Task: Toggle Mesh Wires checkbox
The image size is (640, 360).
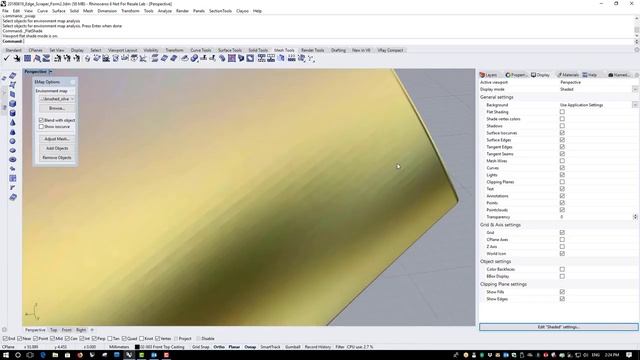Action: (562, 161)
